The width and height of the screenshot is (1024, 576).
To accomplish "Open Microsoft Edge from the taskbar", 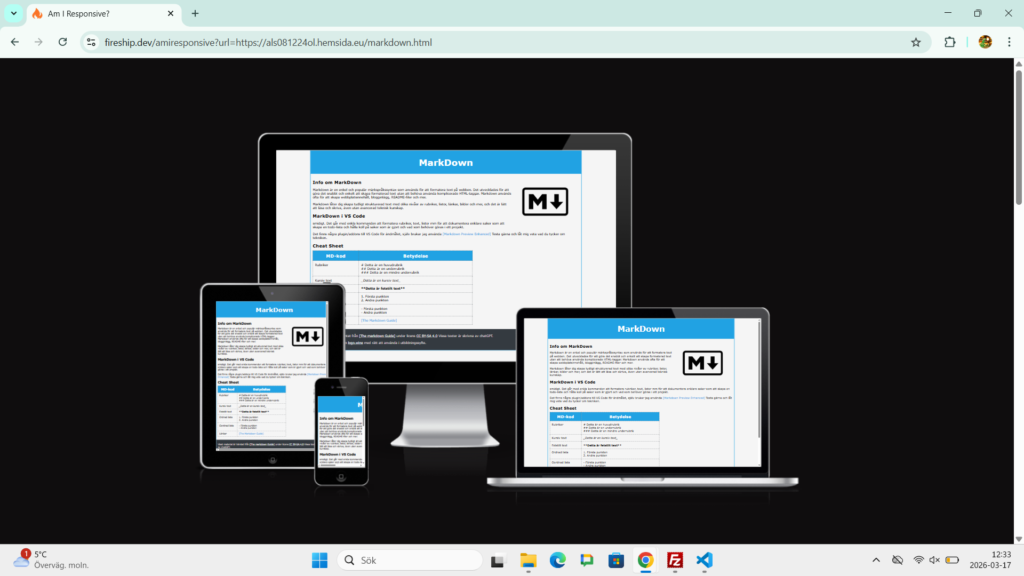I will [x=557, y=560].
